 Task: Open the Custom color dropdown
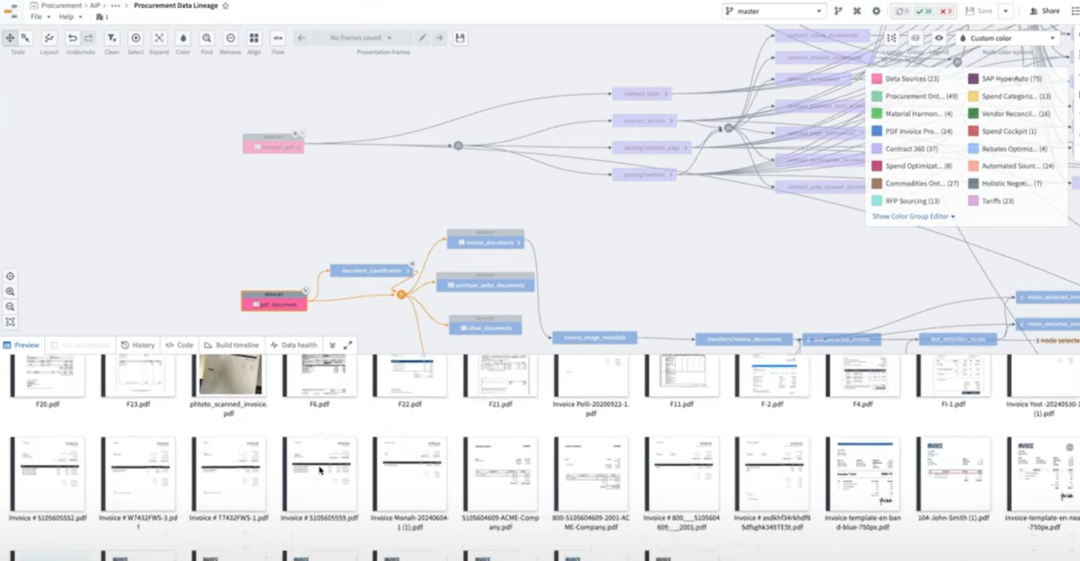[x=1006, y=38]
